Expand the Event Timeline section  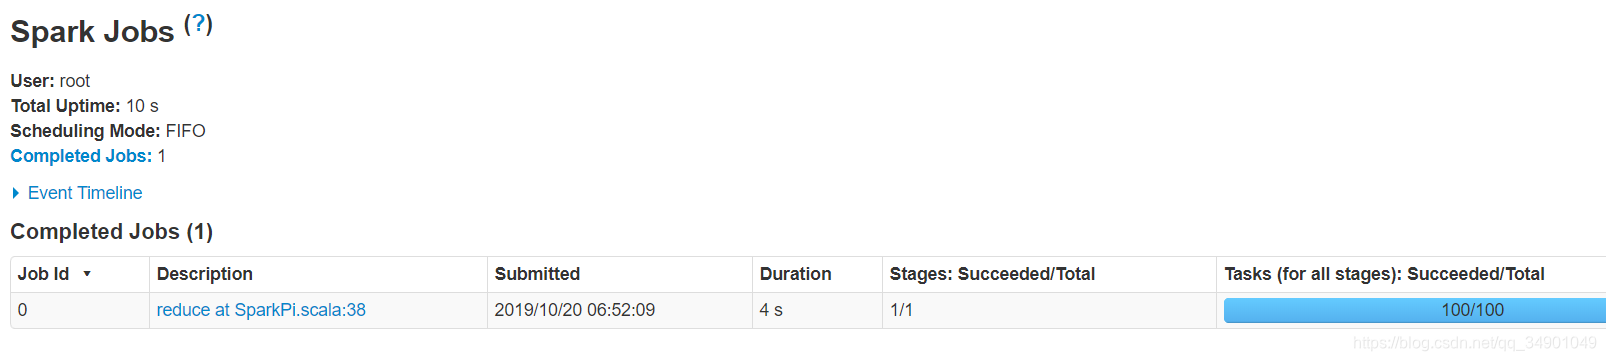[x=85, y=193]
